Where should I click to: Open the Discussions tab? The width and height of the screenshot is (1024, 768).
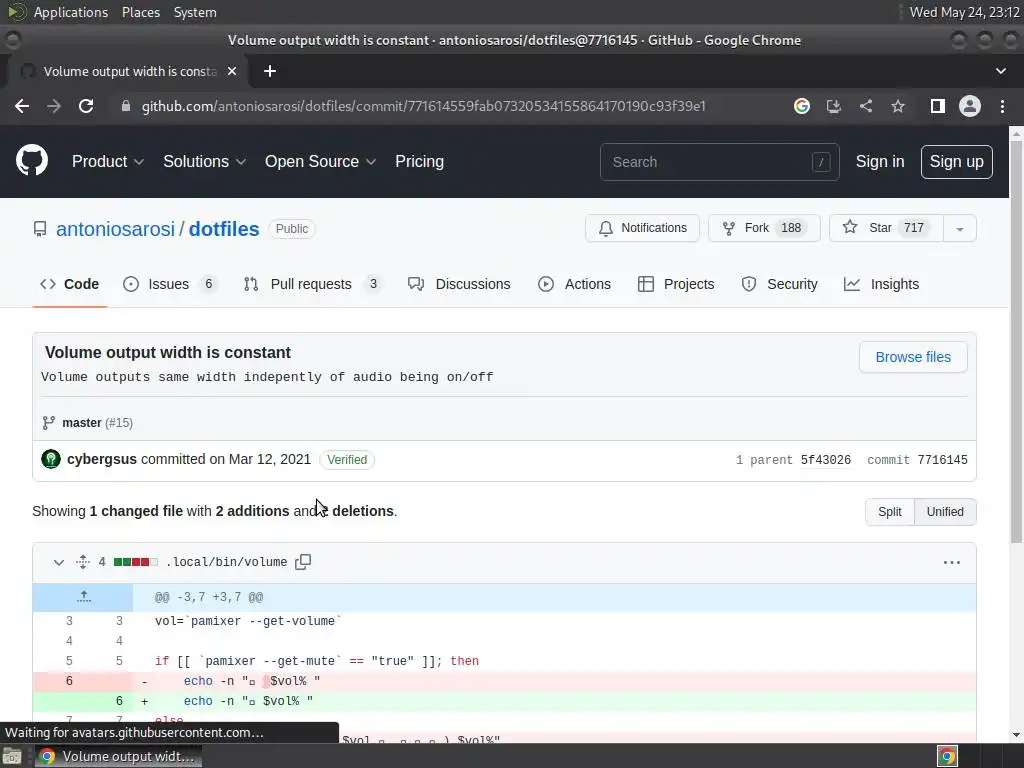[459, 284]
